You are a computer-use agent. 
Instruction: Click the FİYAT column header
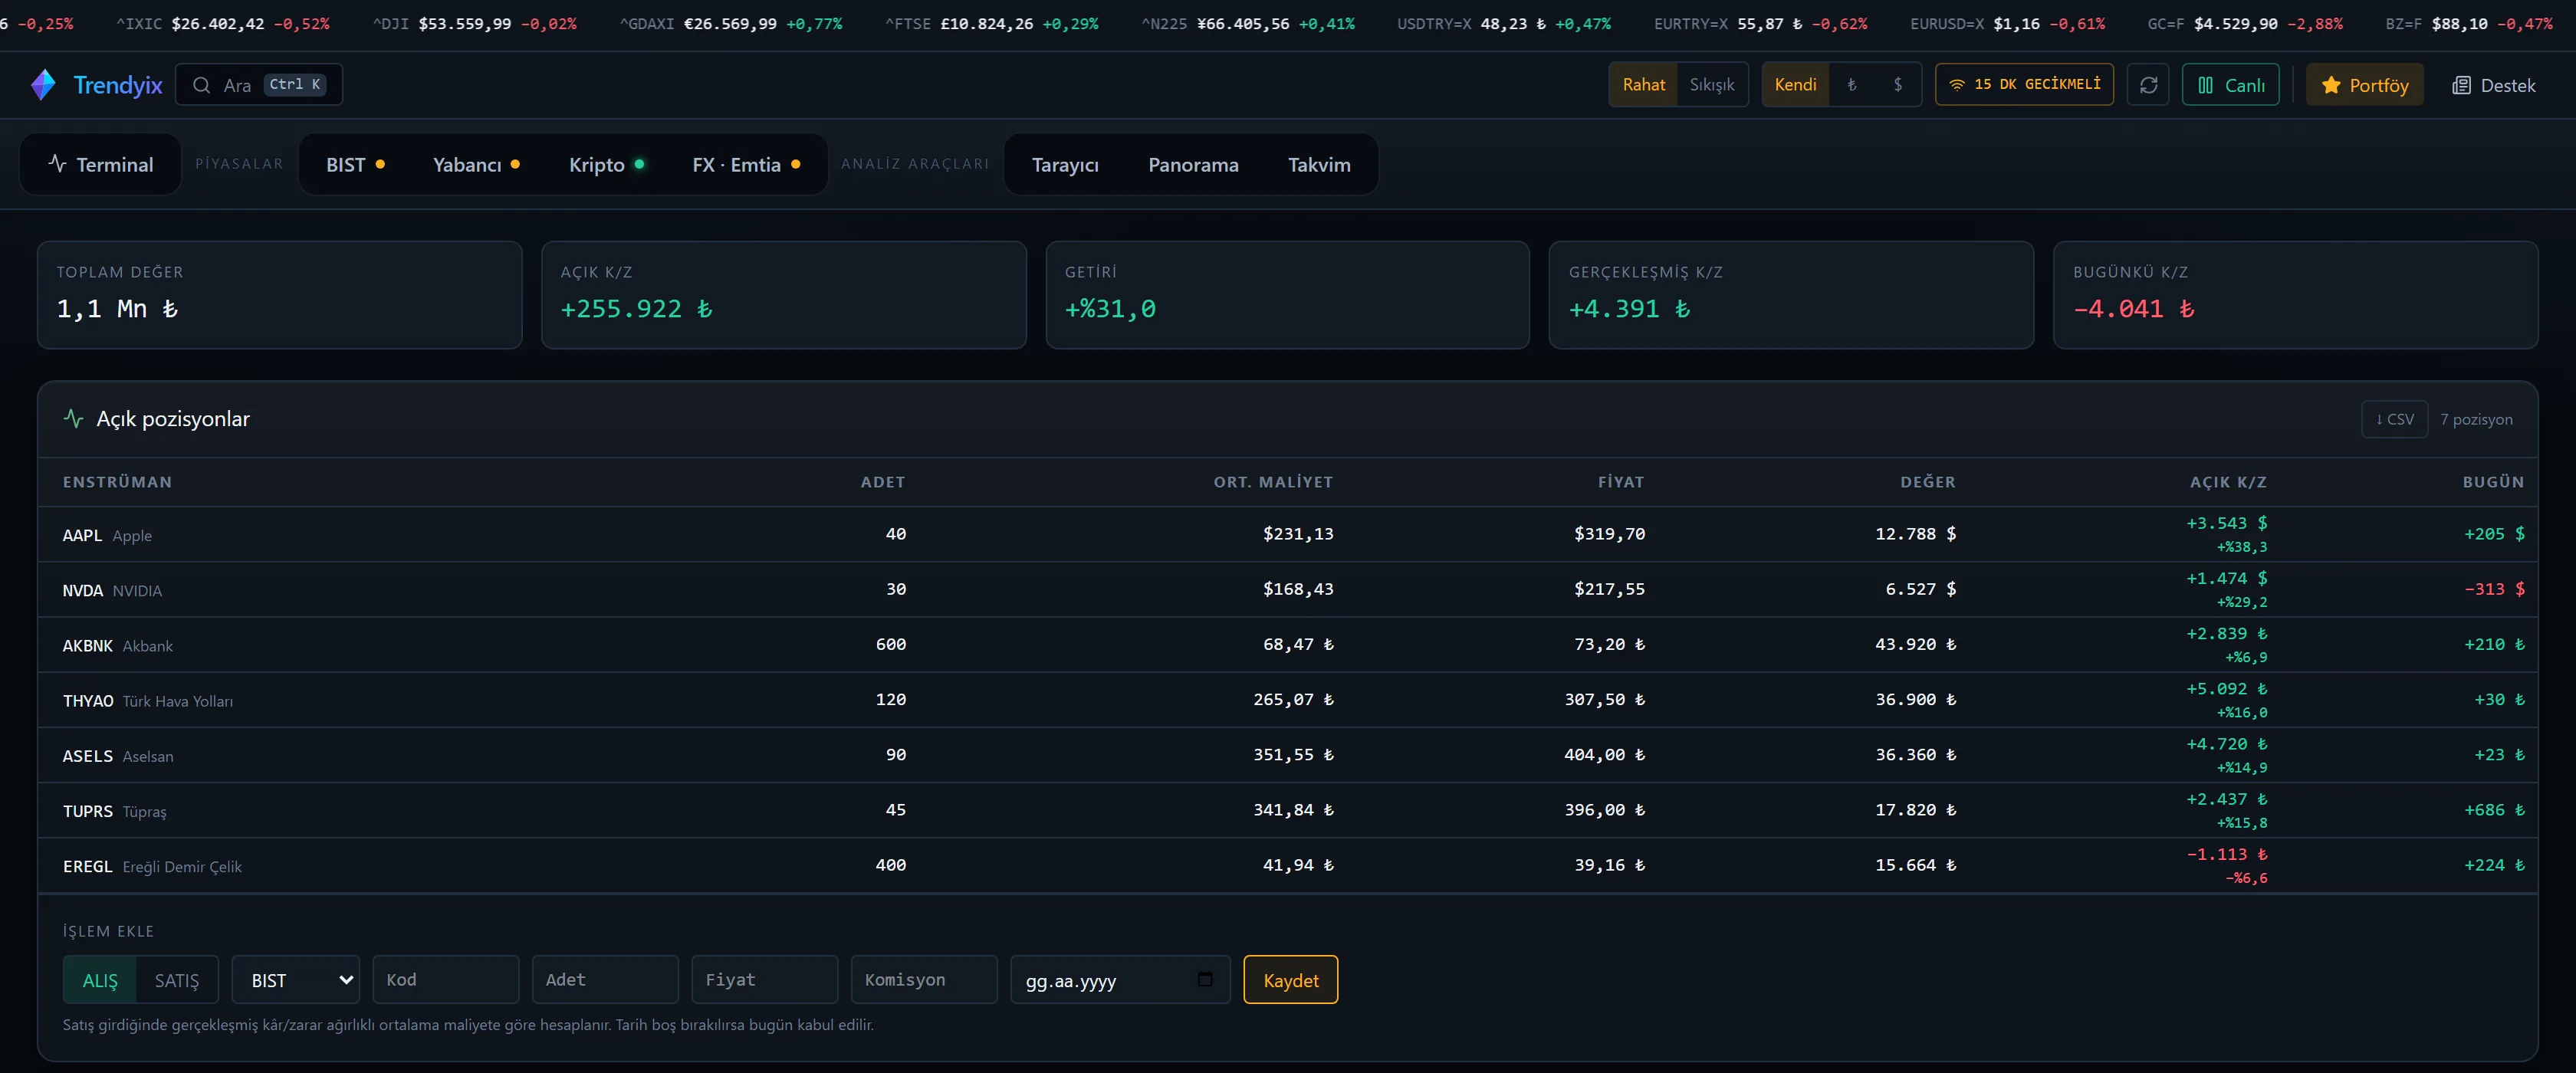point(1621,482)
